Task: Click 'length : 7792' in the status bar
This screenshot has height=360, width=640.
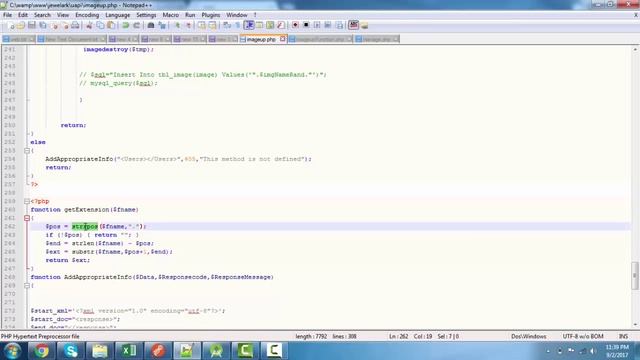Action: (x=311, y=336)
